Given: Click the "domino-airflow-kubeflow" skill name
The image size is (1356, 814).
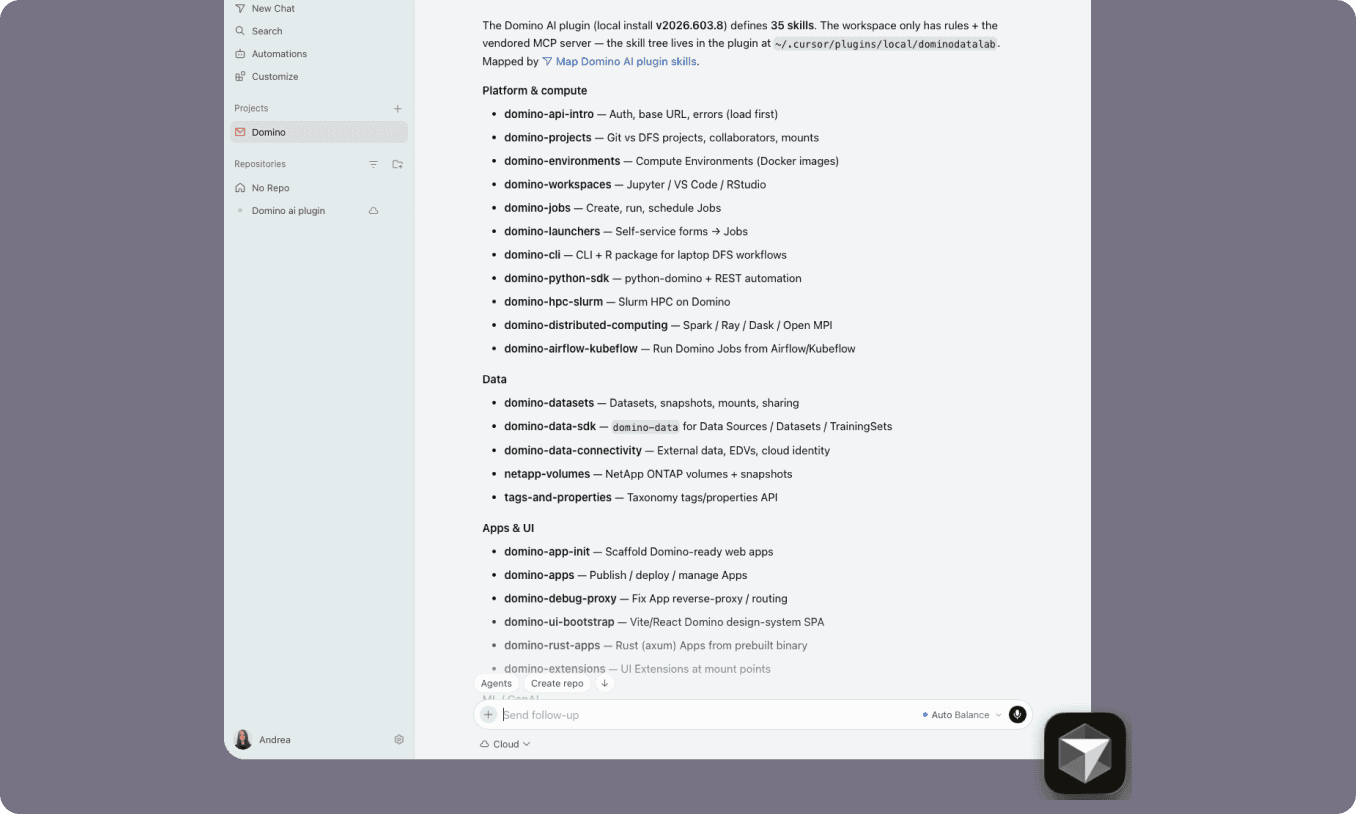Looking at the screenshot, I should pyautogui.click(x=571, y=349).
